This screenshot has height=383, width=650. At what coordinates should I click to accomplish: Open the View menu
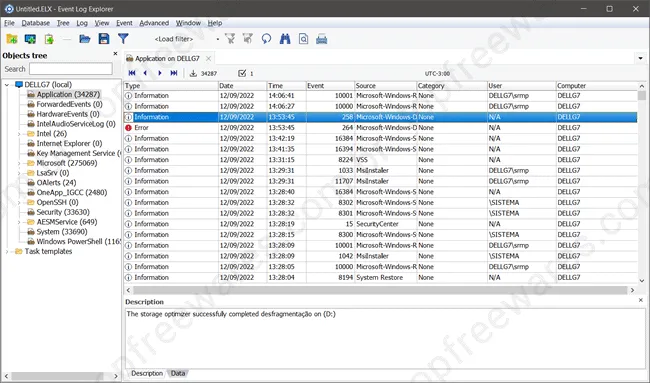102,23
